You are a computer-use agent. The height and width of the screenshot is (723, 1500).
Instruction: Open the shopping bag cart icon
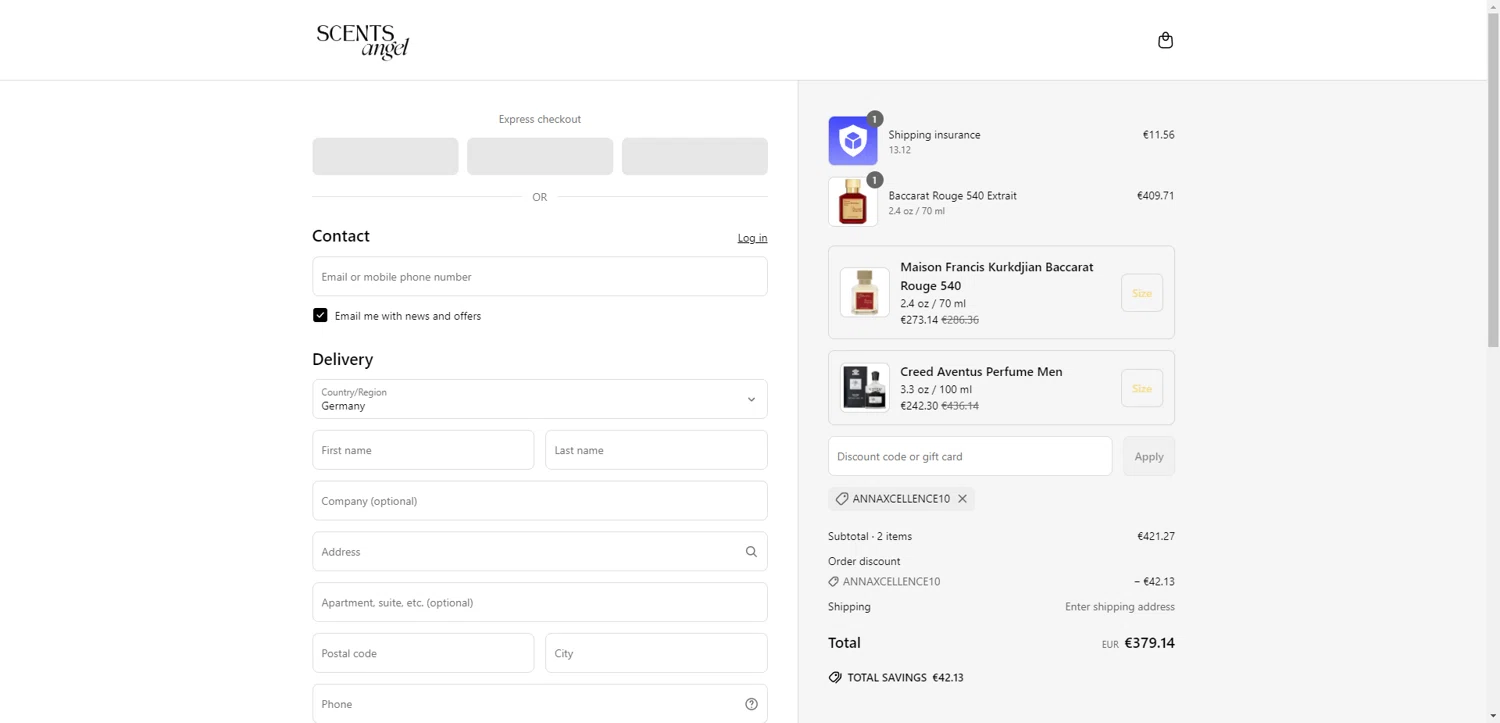tap(1165, 40)
